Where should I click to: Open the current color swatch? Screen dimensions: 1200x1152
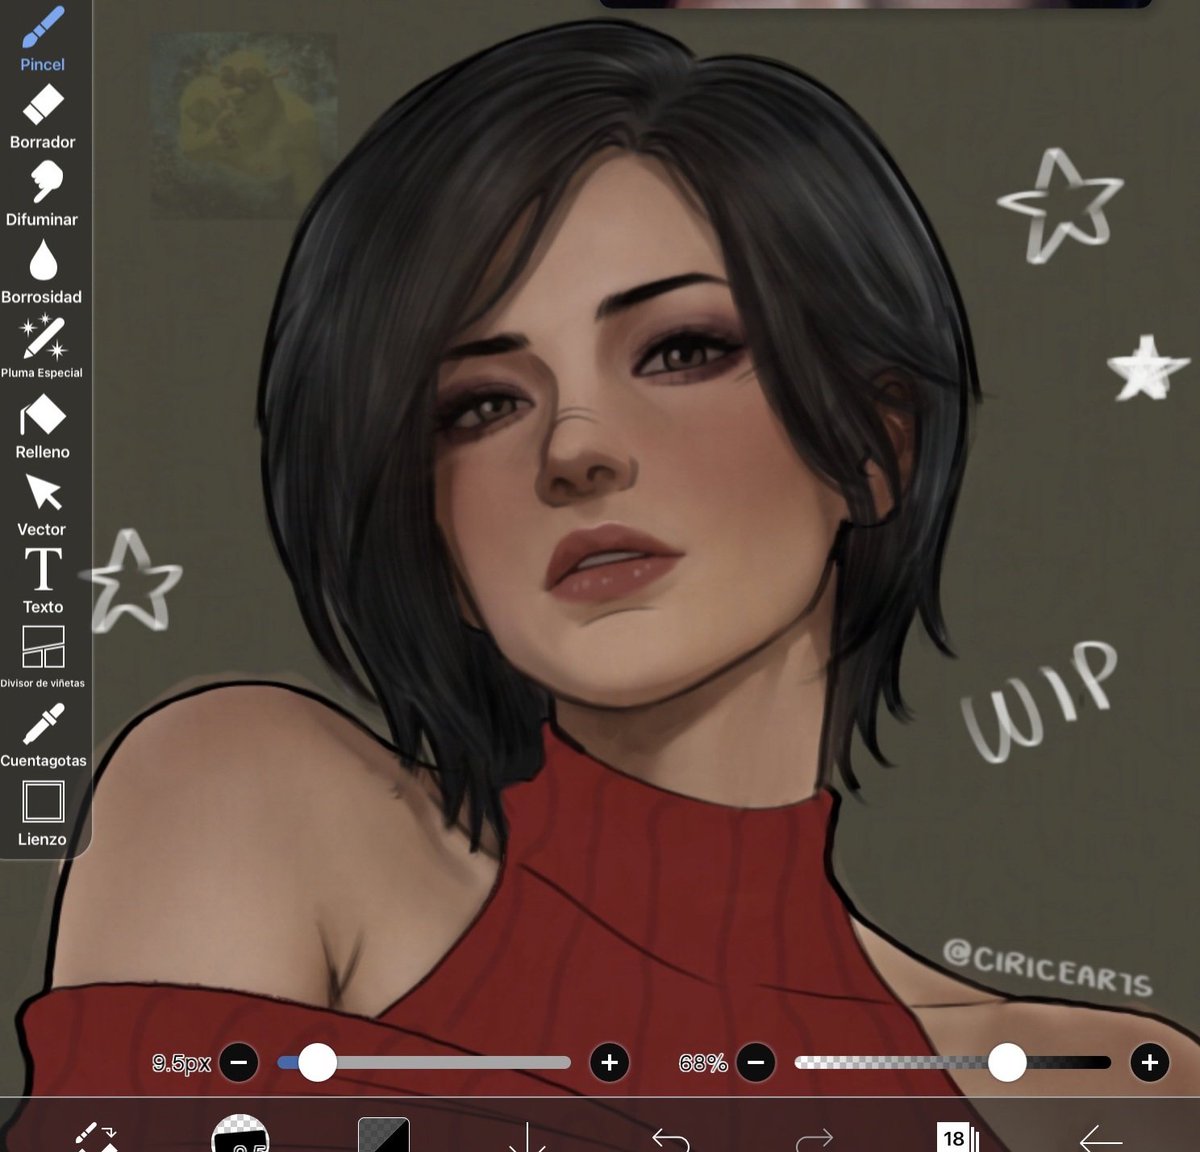pyautogui.click(x=384, y=1135)
